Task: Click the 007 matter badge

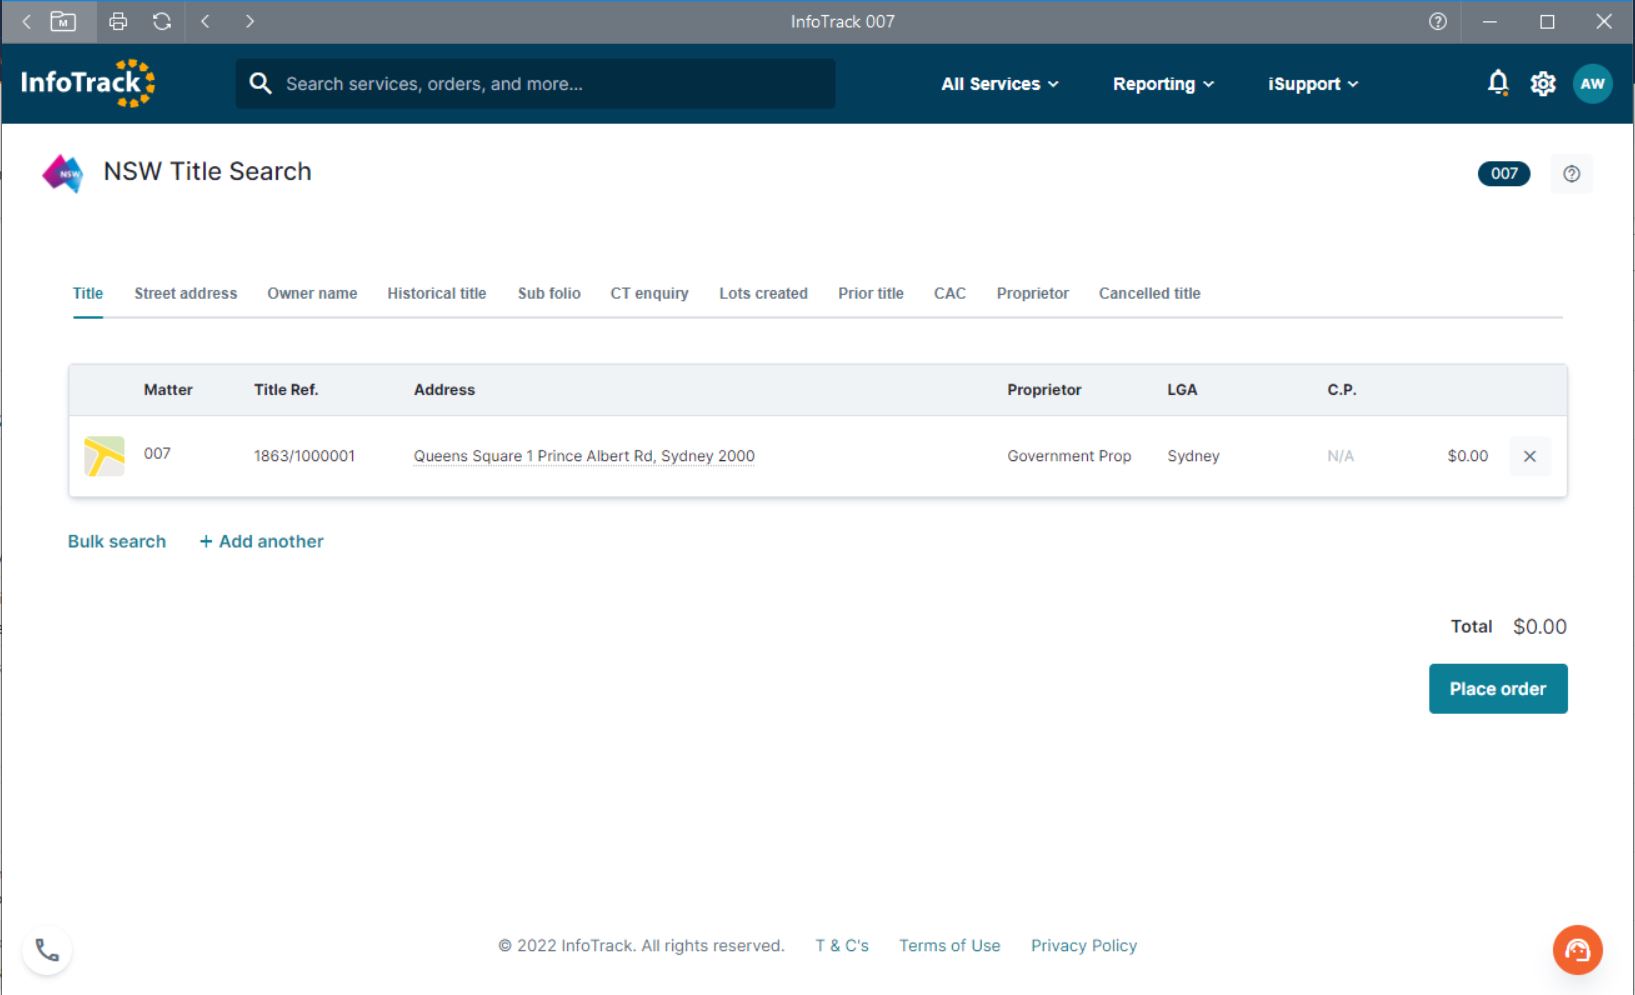Action: point(1504,173)
